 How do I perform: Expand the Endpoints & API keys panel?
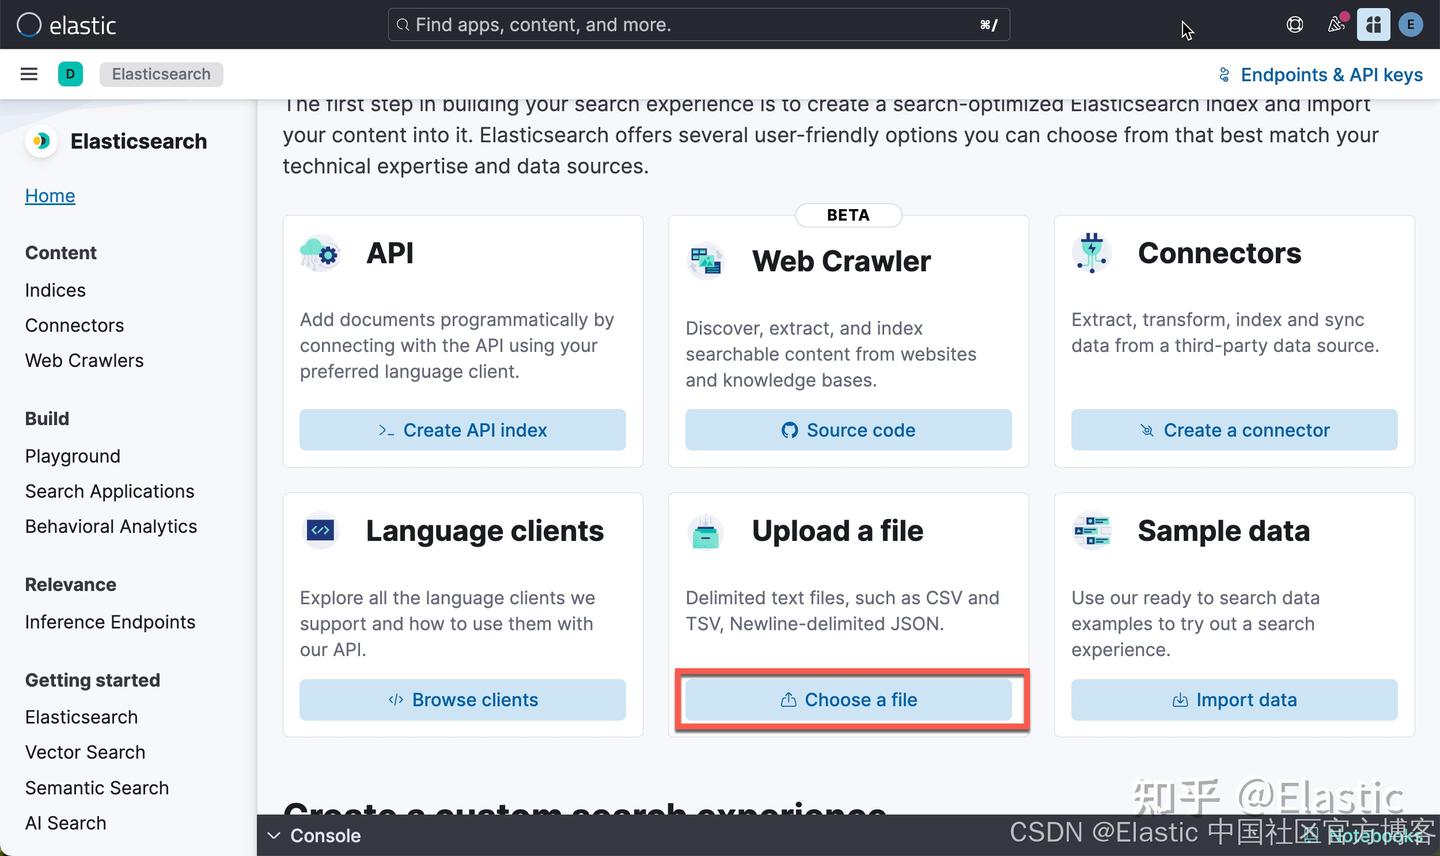tap(1320, 74)
